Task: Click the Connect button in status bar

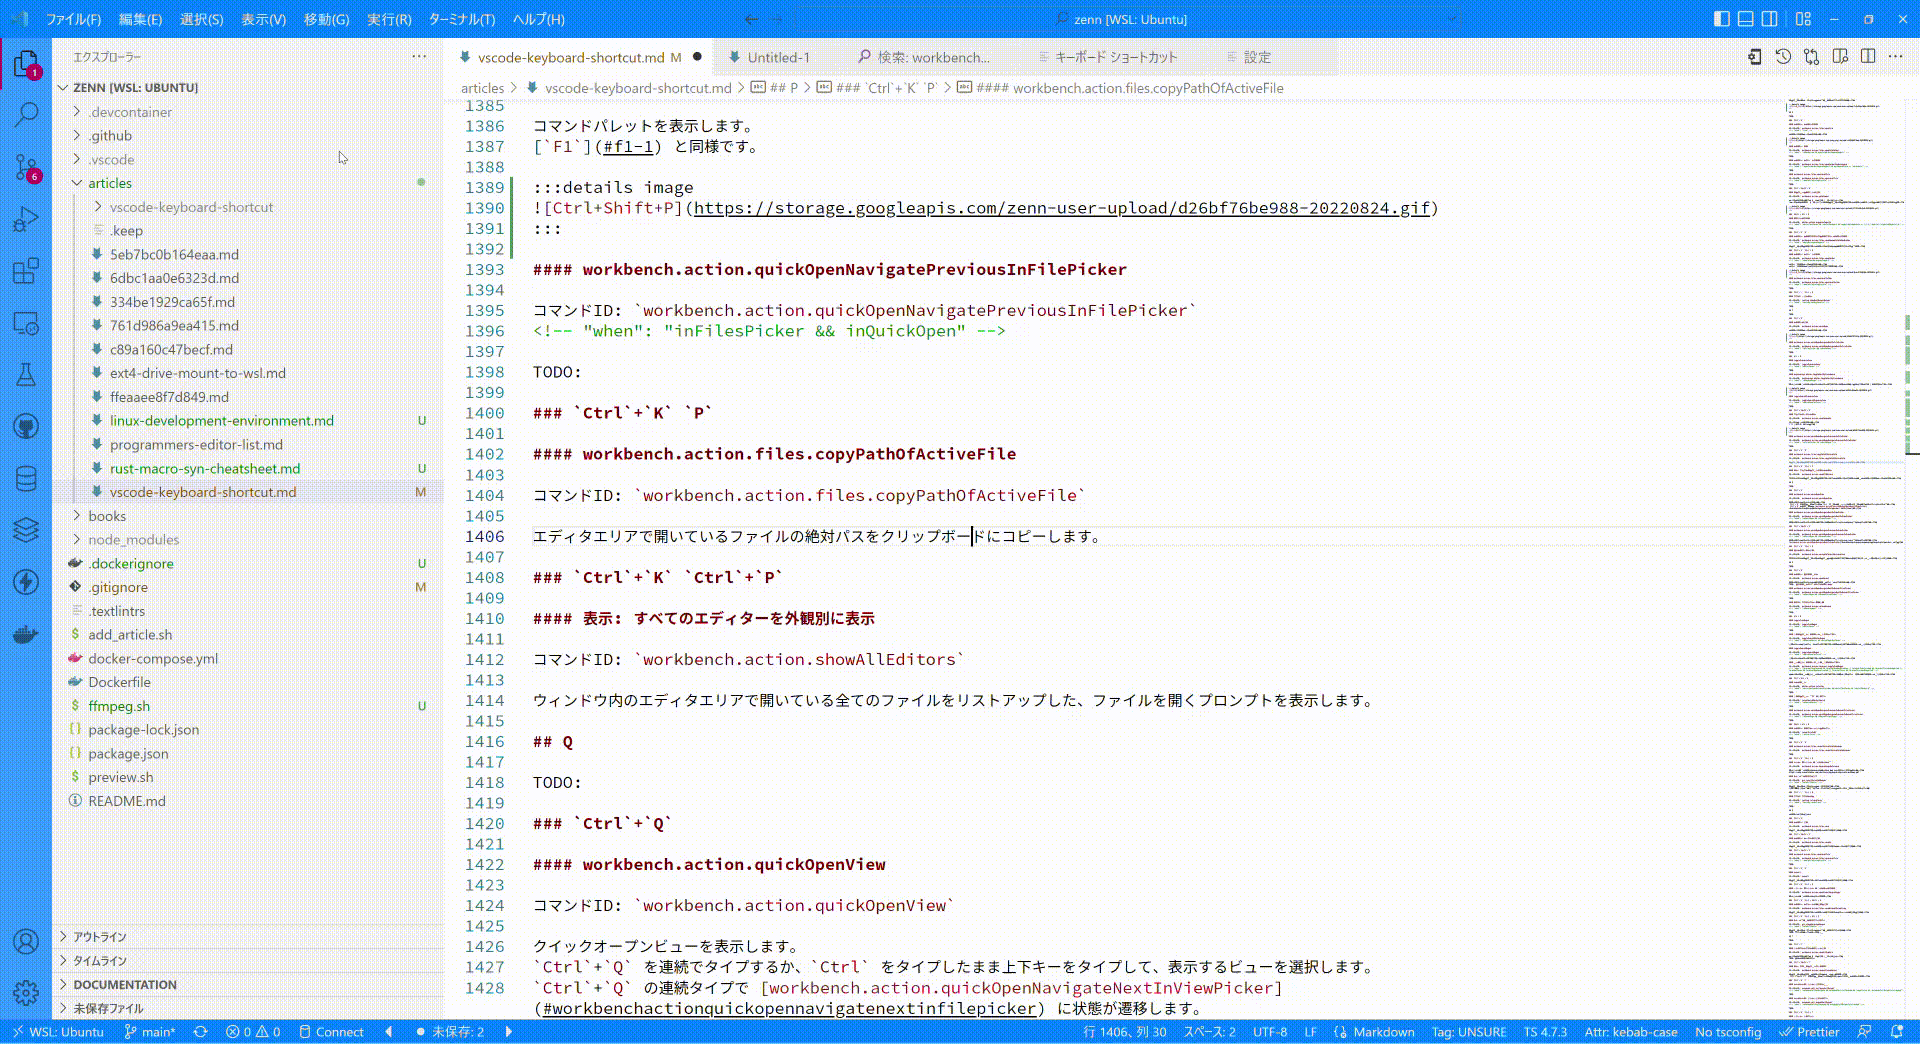Action: click(331, 1032)
